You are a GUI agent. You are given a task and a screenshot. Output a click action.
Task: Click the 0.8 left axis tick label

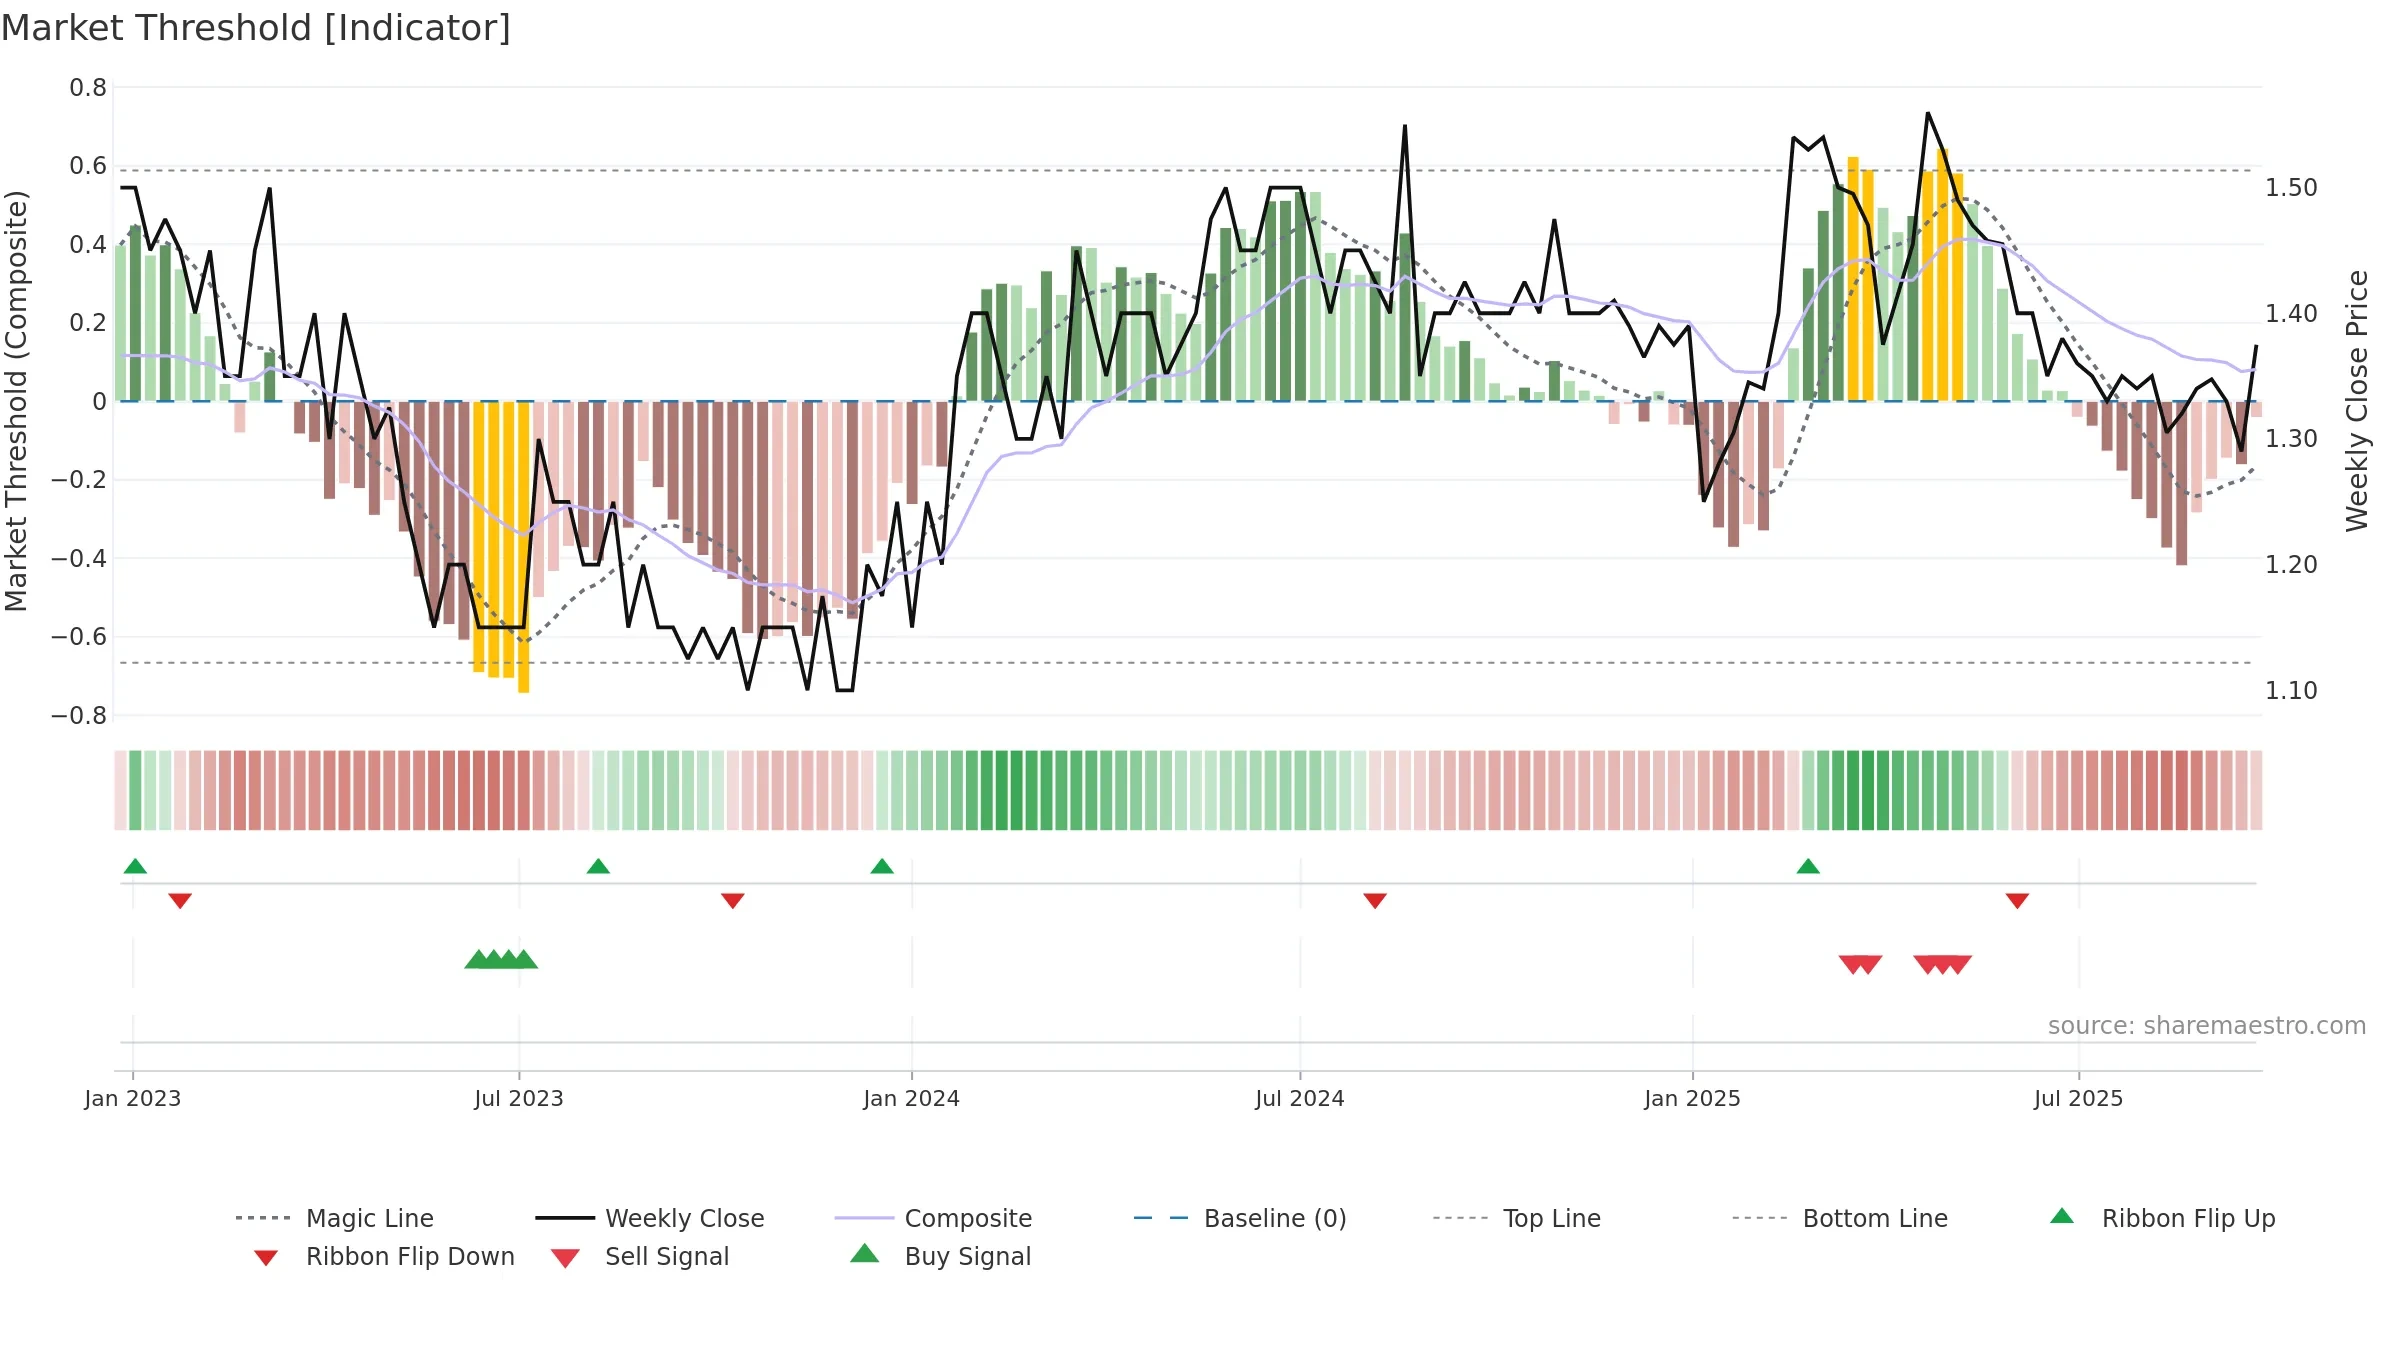(88, 88)
